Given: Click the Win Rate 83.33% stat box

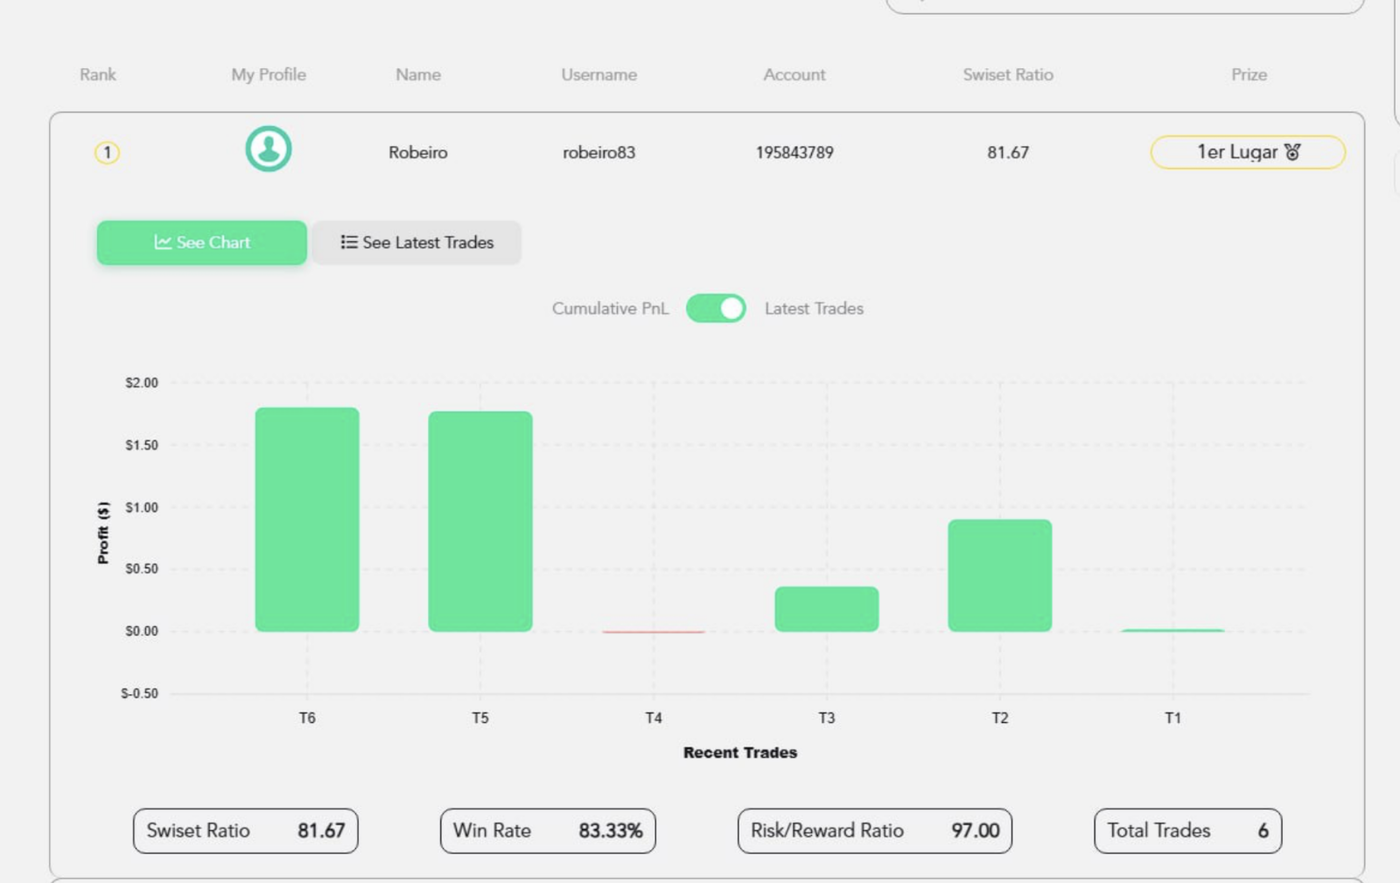Looking at the screenshot, I should (547, 831).
